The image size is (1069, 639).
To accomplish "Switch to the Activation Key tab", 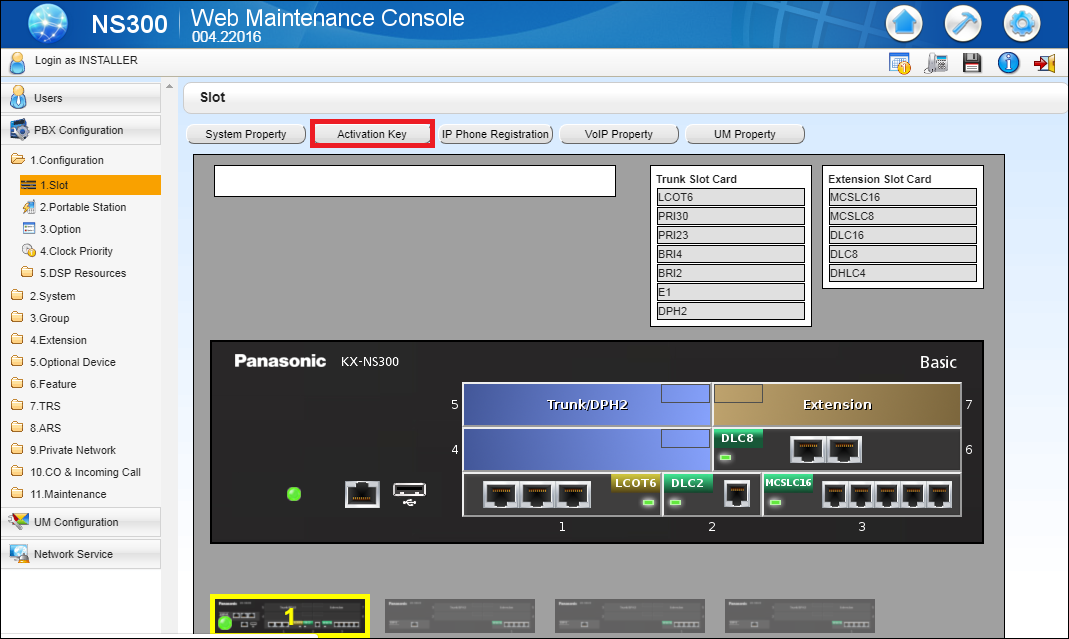I will coord(372,133).
